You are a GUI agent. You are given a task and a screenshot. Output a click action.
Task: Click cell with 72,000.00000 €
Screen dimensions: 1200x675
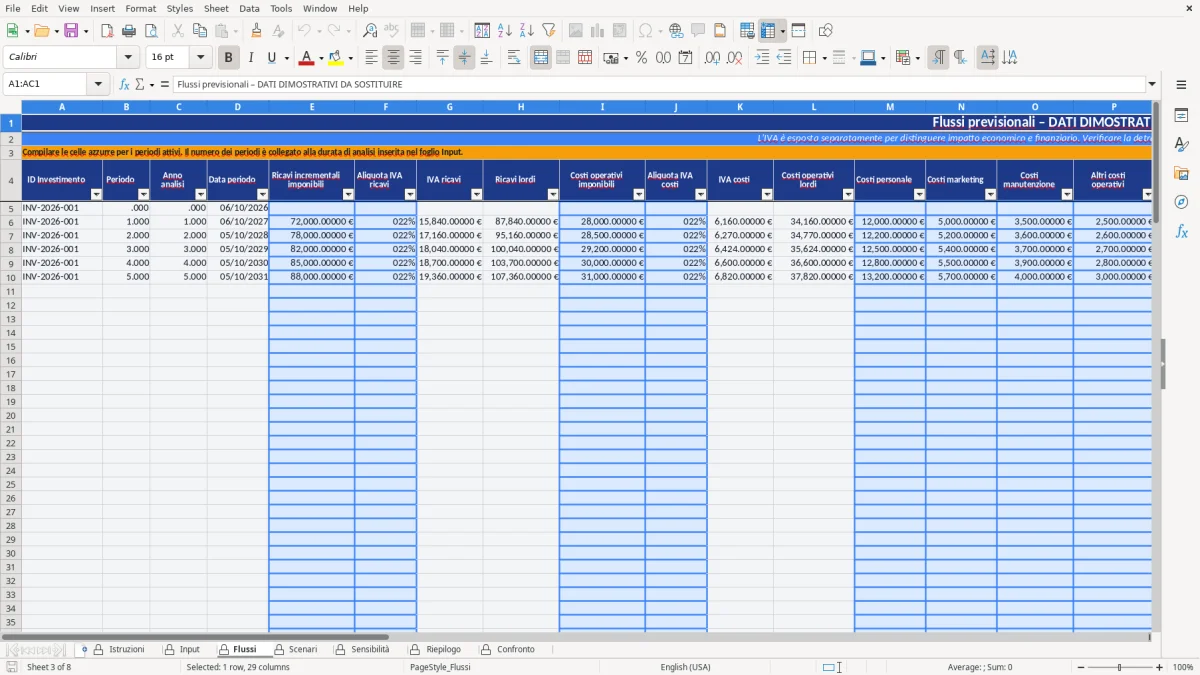coord(312,221)
